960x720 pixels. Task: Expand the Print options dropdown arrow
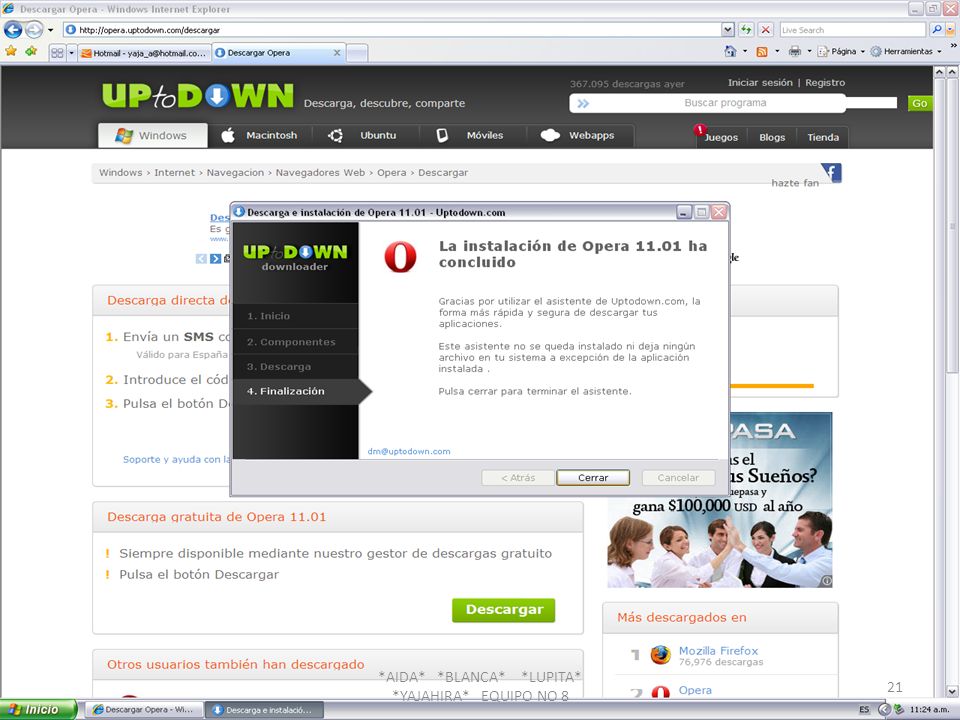click(809, 51)
